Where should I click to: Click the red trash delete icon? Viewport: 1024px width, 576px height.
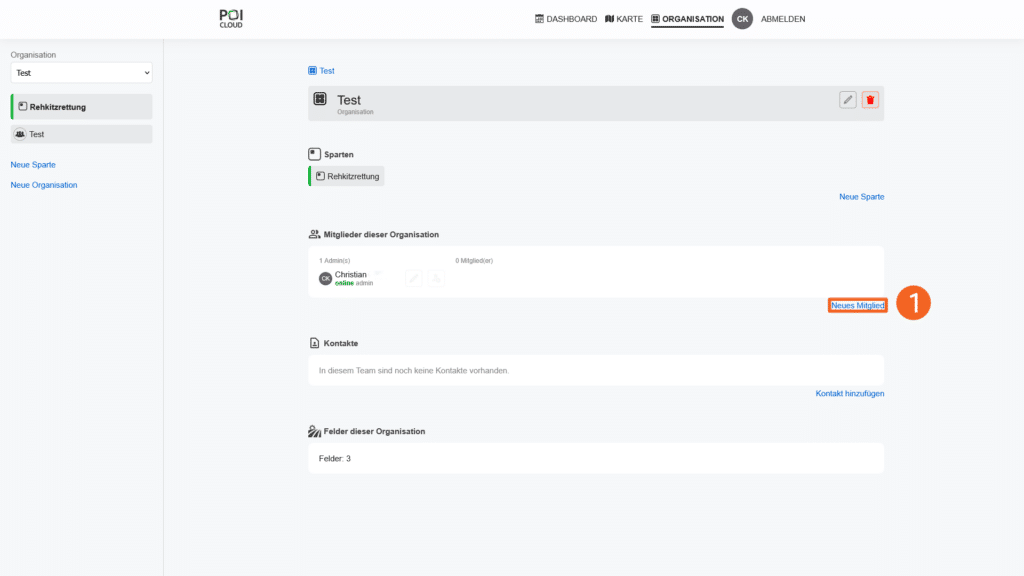(870, 100)
